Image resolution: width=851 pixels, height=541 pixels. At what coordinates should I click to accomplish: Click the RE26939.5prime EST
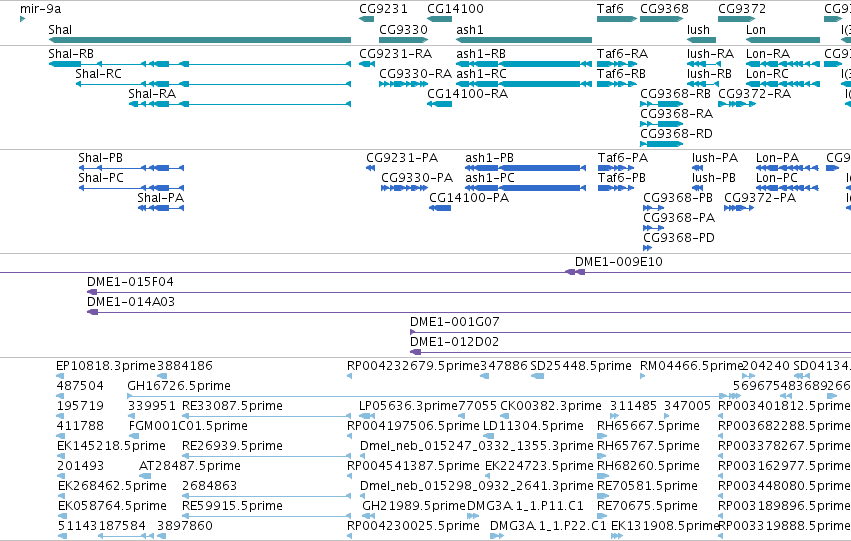pyautogui.click(x=266, y=456)
